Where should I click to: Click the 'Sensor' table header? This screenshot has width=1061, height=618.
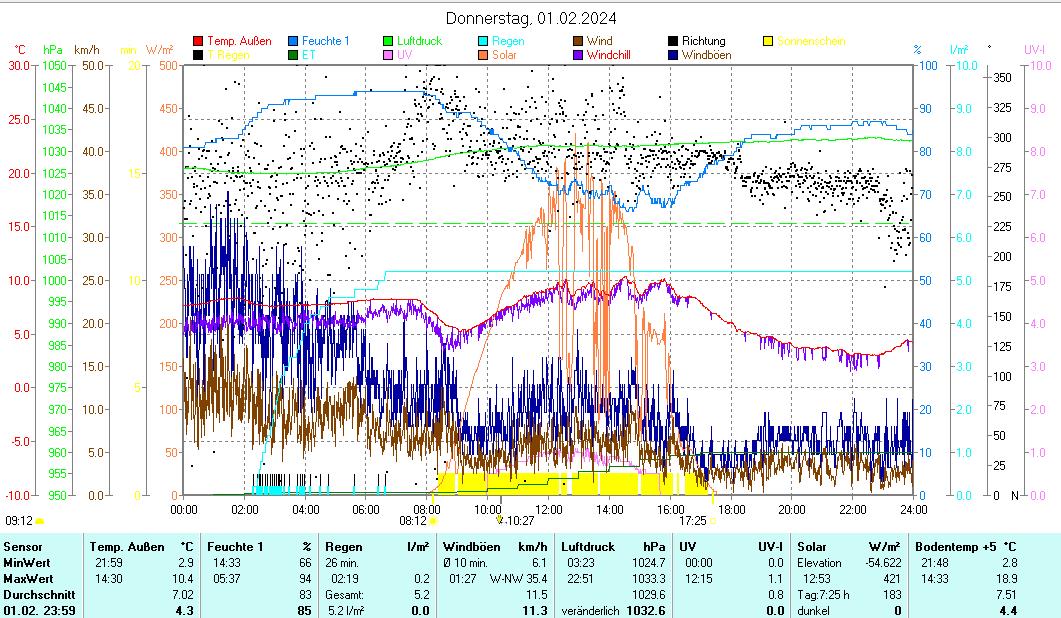pos(23,547)
